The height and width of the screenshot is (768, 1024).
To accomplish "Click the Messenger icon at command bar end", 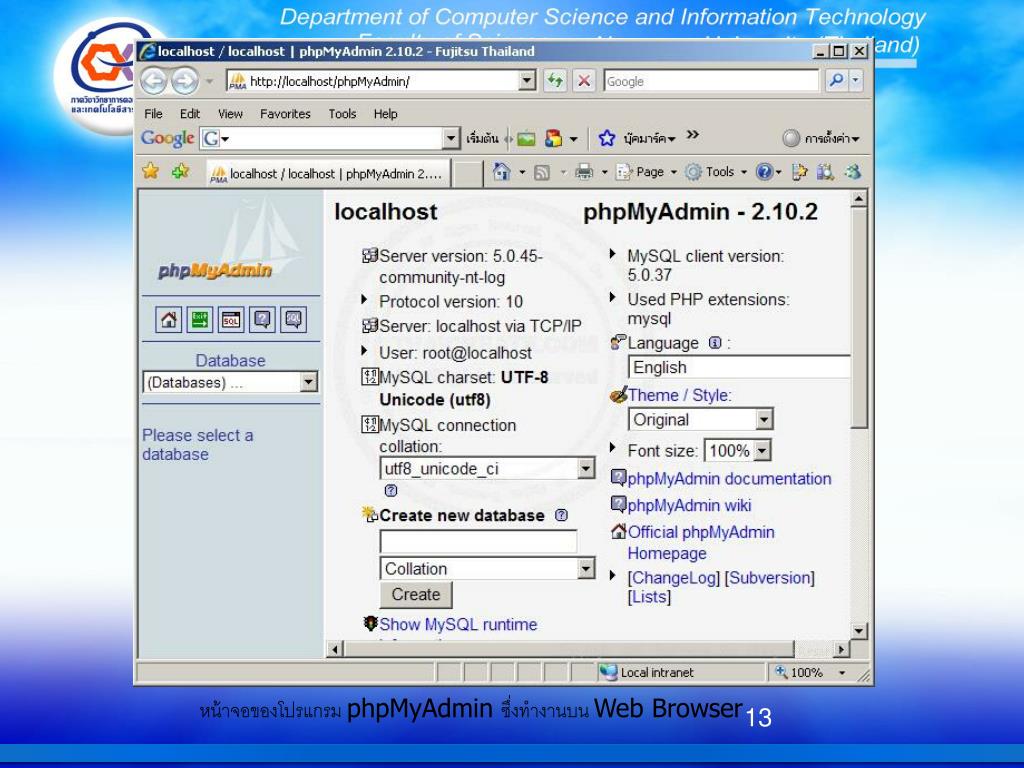I will pos(852,172).
